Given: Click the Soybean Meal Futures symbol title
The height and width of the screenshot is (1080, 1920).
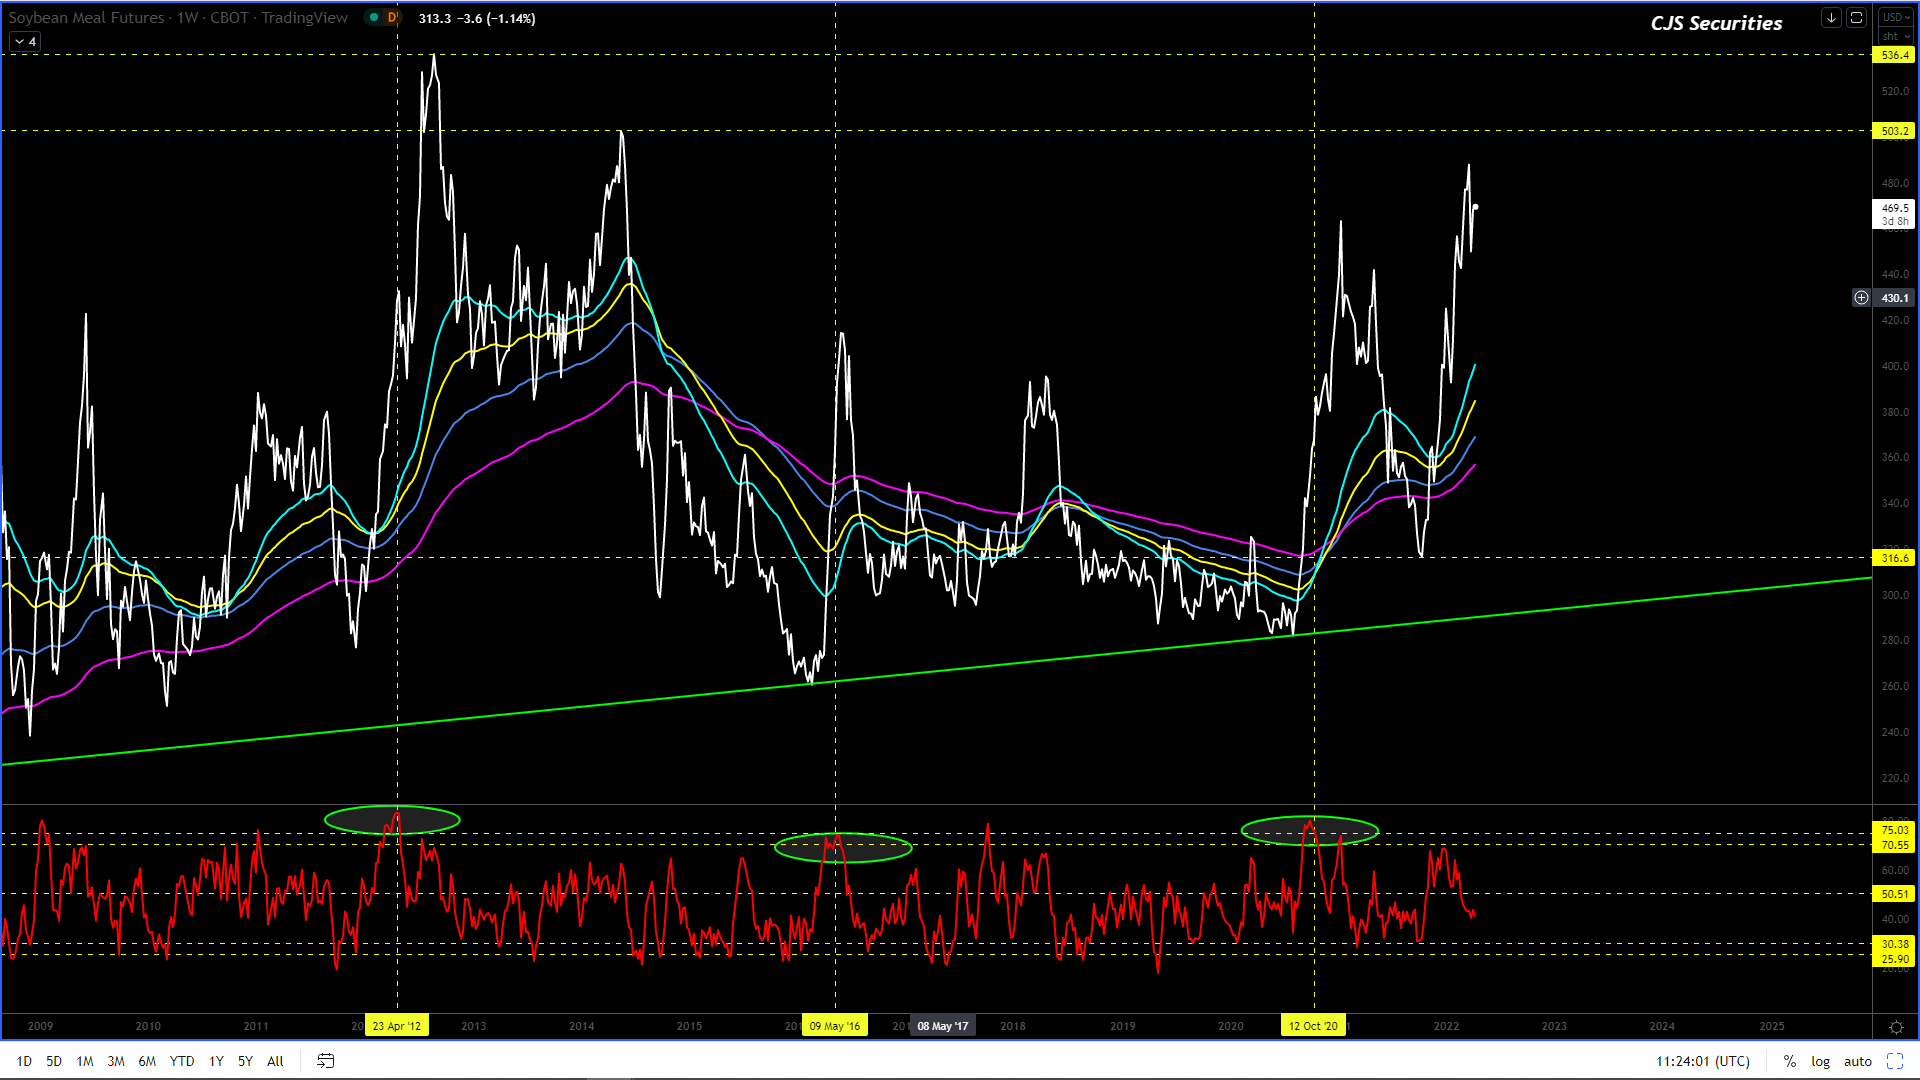Looking at the screenshot, I should 86,18.
